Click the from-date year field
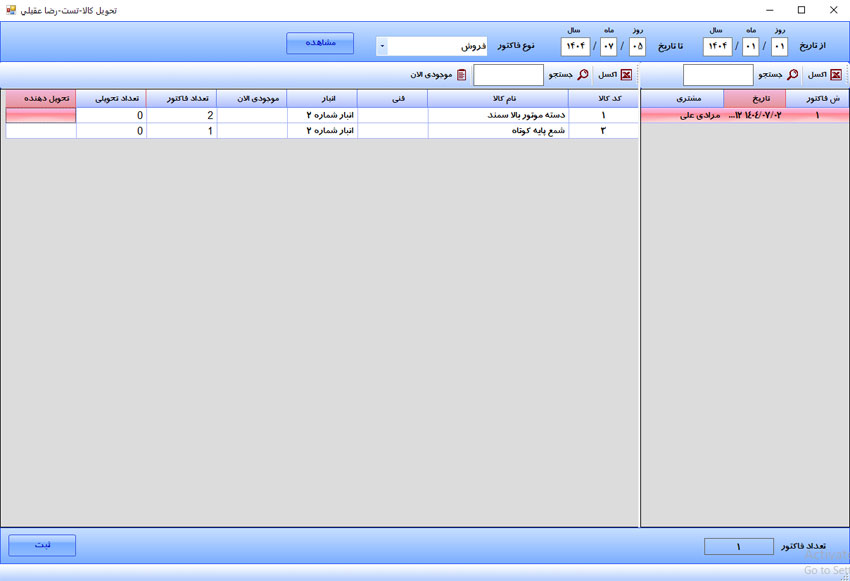 coord(716,46)
